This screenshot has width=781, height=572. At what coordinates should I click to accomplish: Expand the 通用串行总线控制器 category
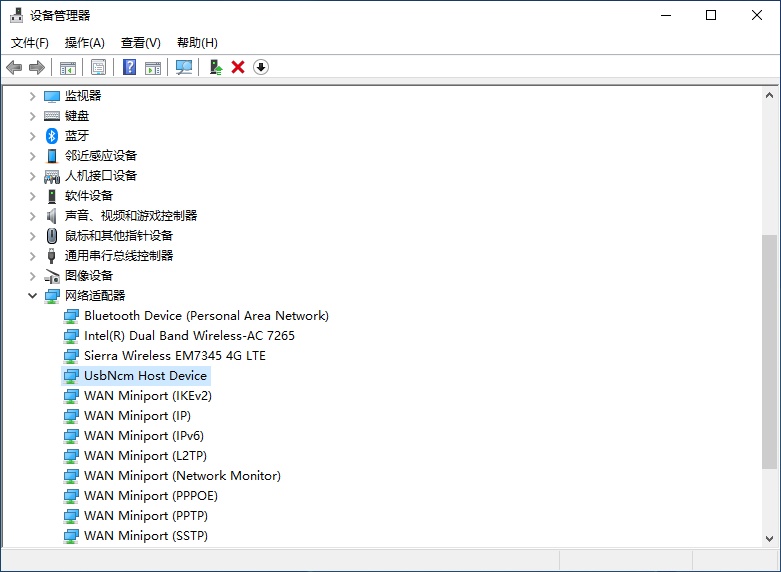click(32, 256)
